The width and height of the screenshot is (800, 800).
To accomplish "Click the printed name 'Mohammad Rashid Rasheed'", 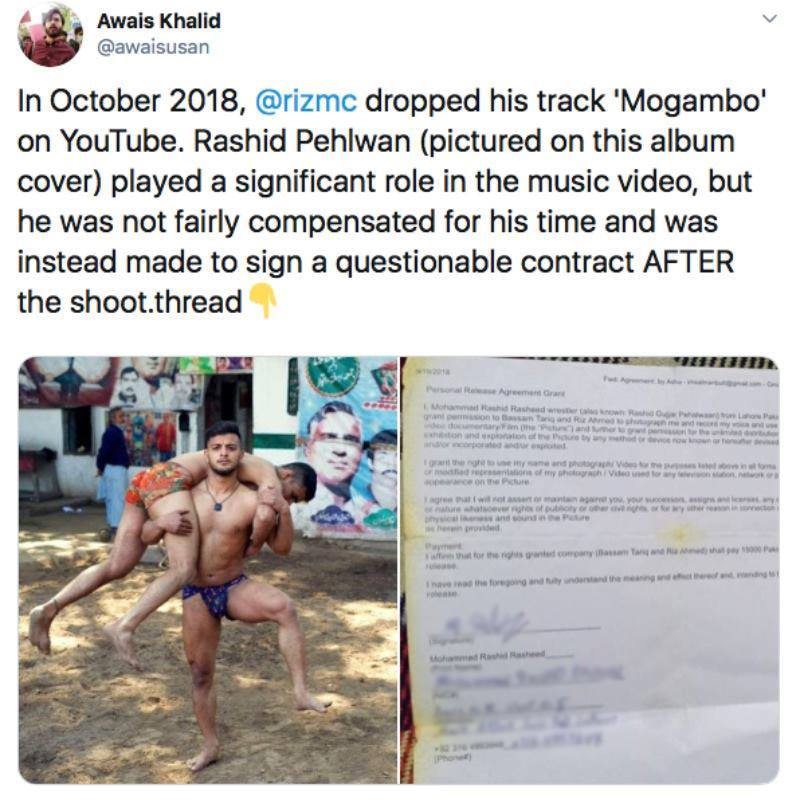I will 488,656.
